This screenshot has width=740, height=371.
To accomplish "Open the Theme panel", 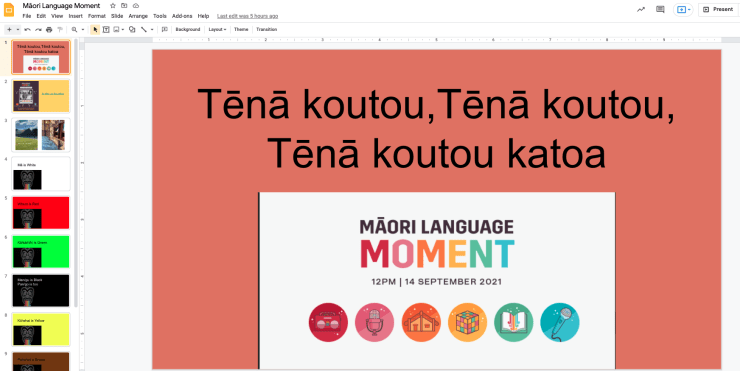I will tap(241, 29).
